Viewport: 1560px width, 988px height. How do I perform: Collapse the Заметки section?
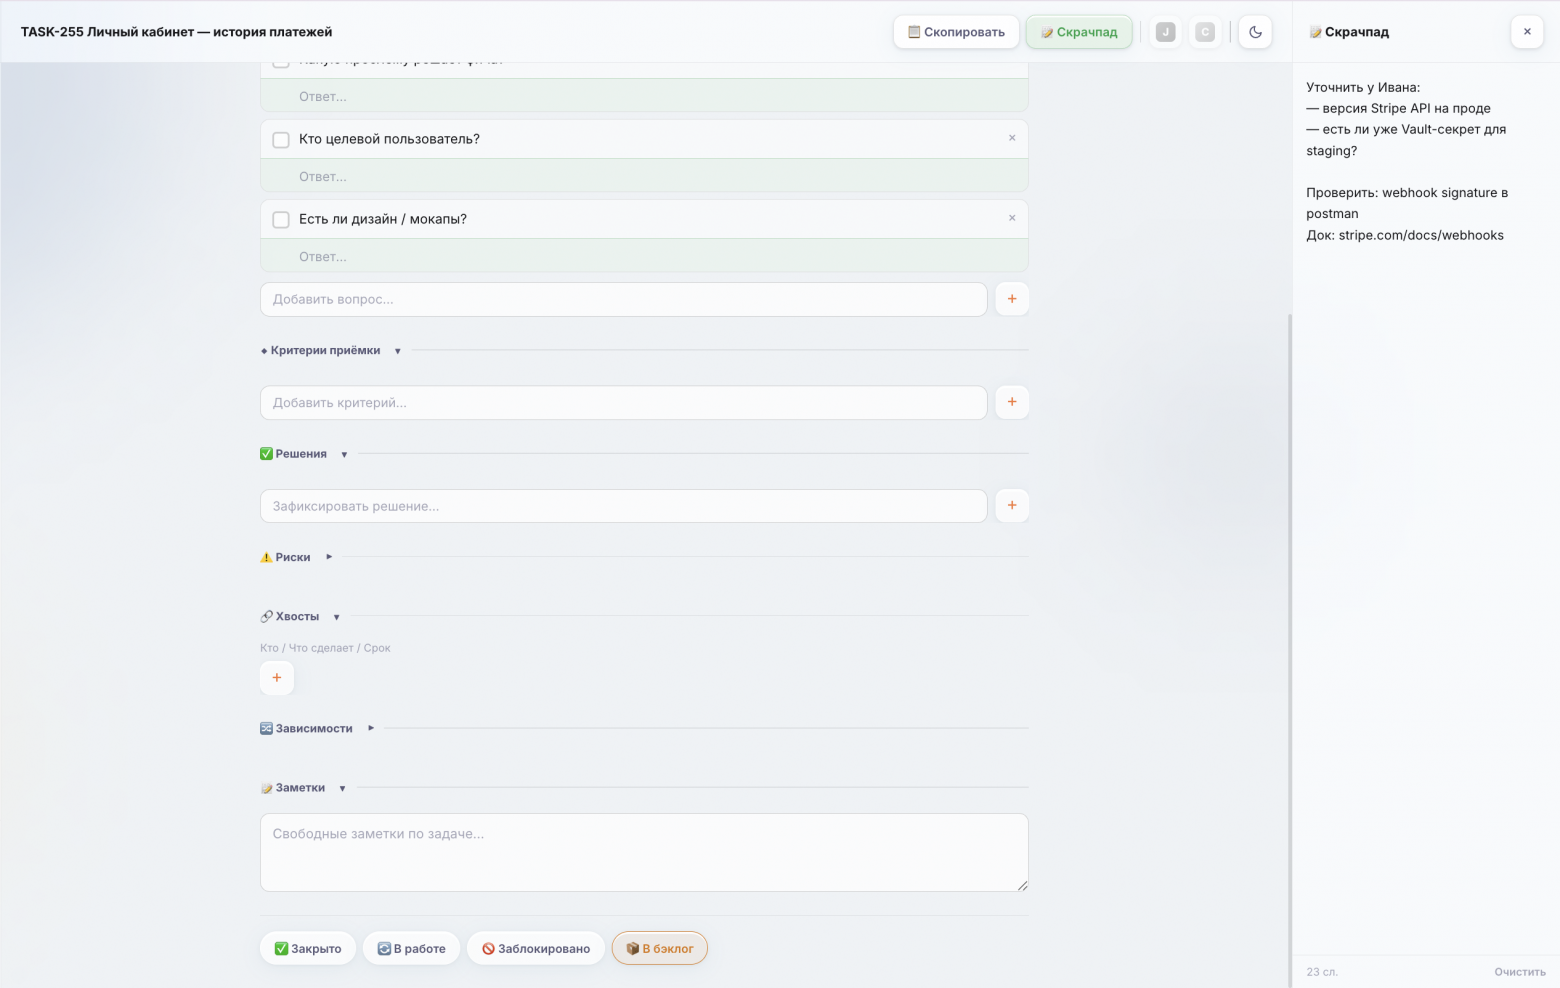(x=342, y=789)
